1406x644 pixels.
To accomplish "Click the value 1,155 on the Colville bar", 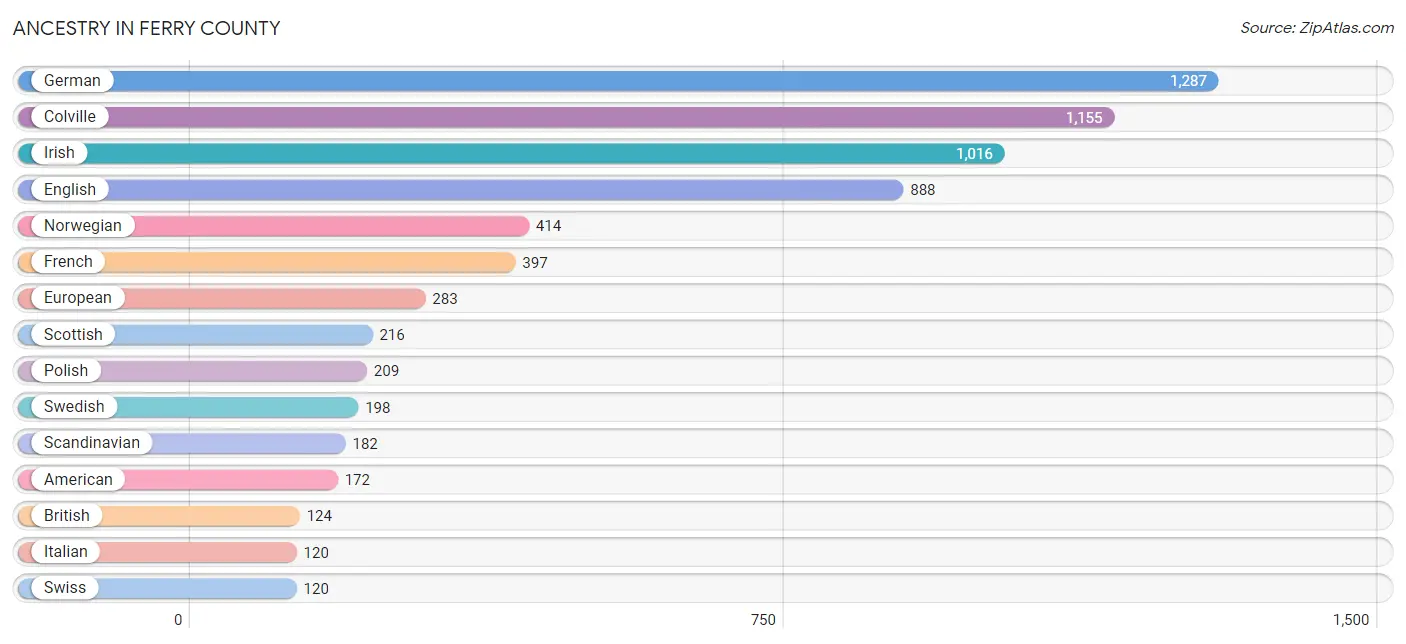I will (1084, 118).
